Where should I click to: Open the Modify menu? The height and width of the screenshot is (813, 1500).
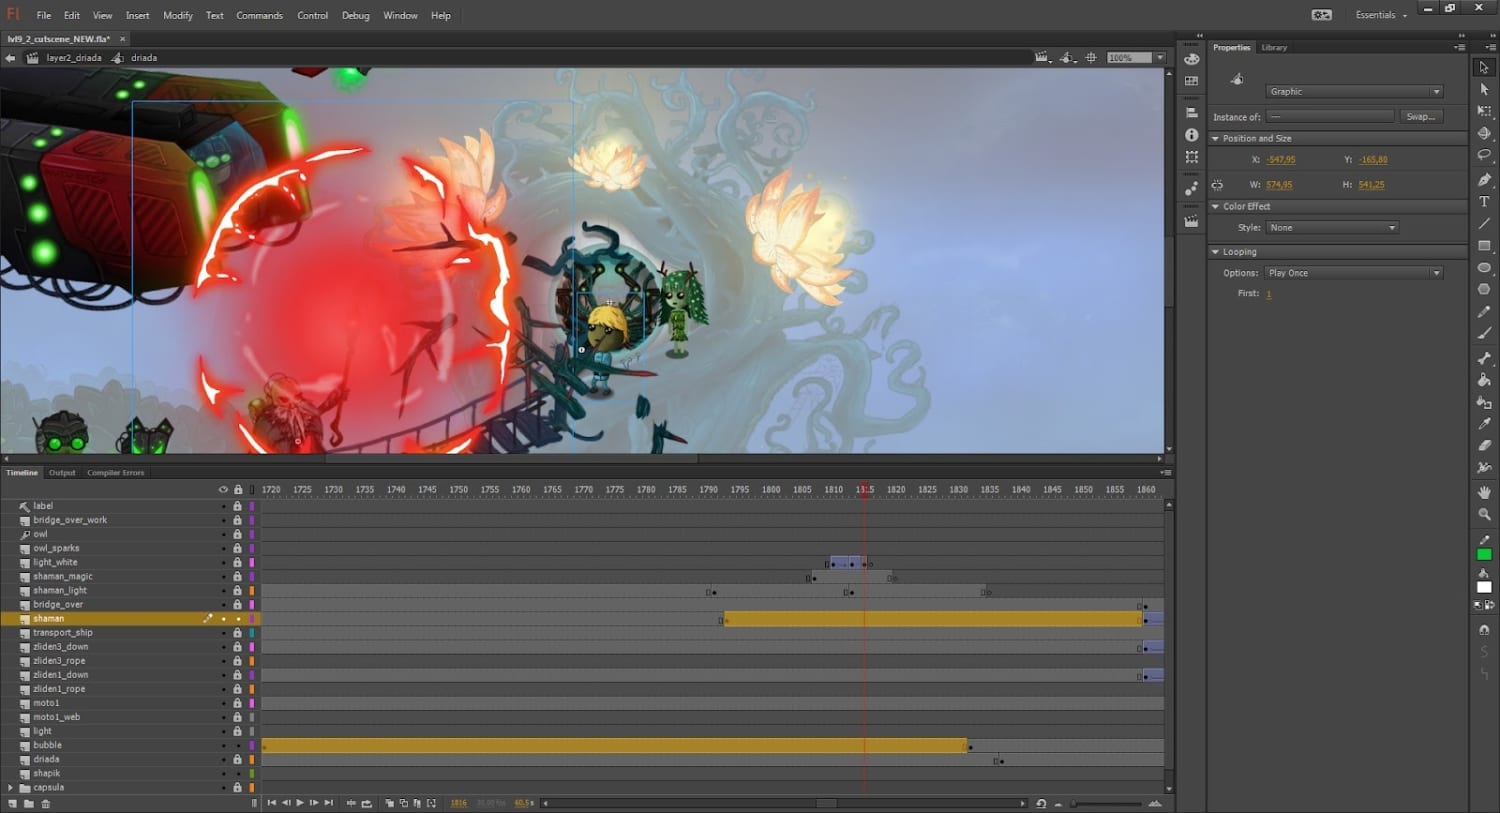(x=178, y=16)
